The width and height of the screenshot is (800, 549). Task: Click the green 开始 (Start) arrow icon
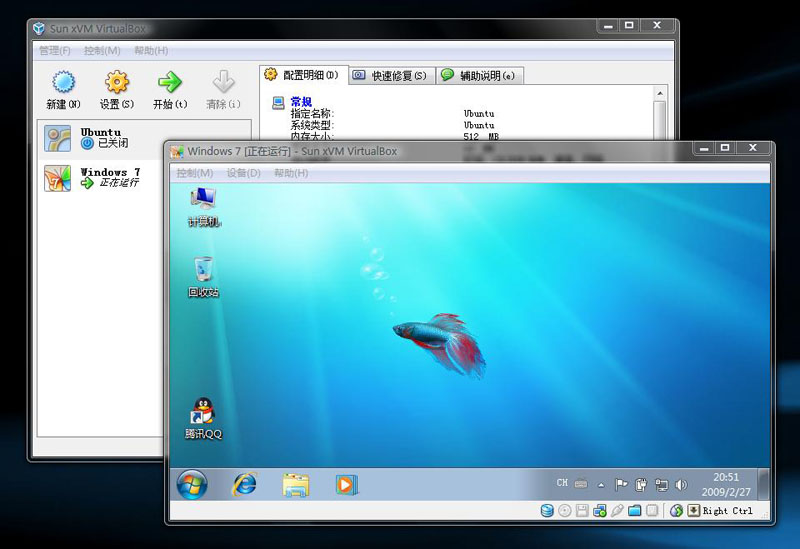(170, 82)
